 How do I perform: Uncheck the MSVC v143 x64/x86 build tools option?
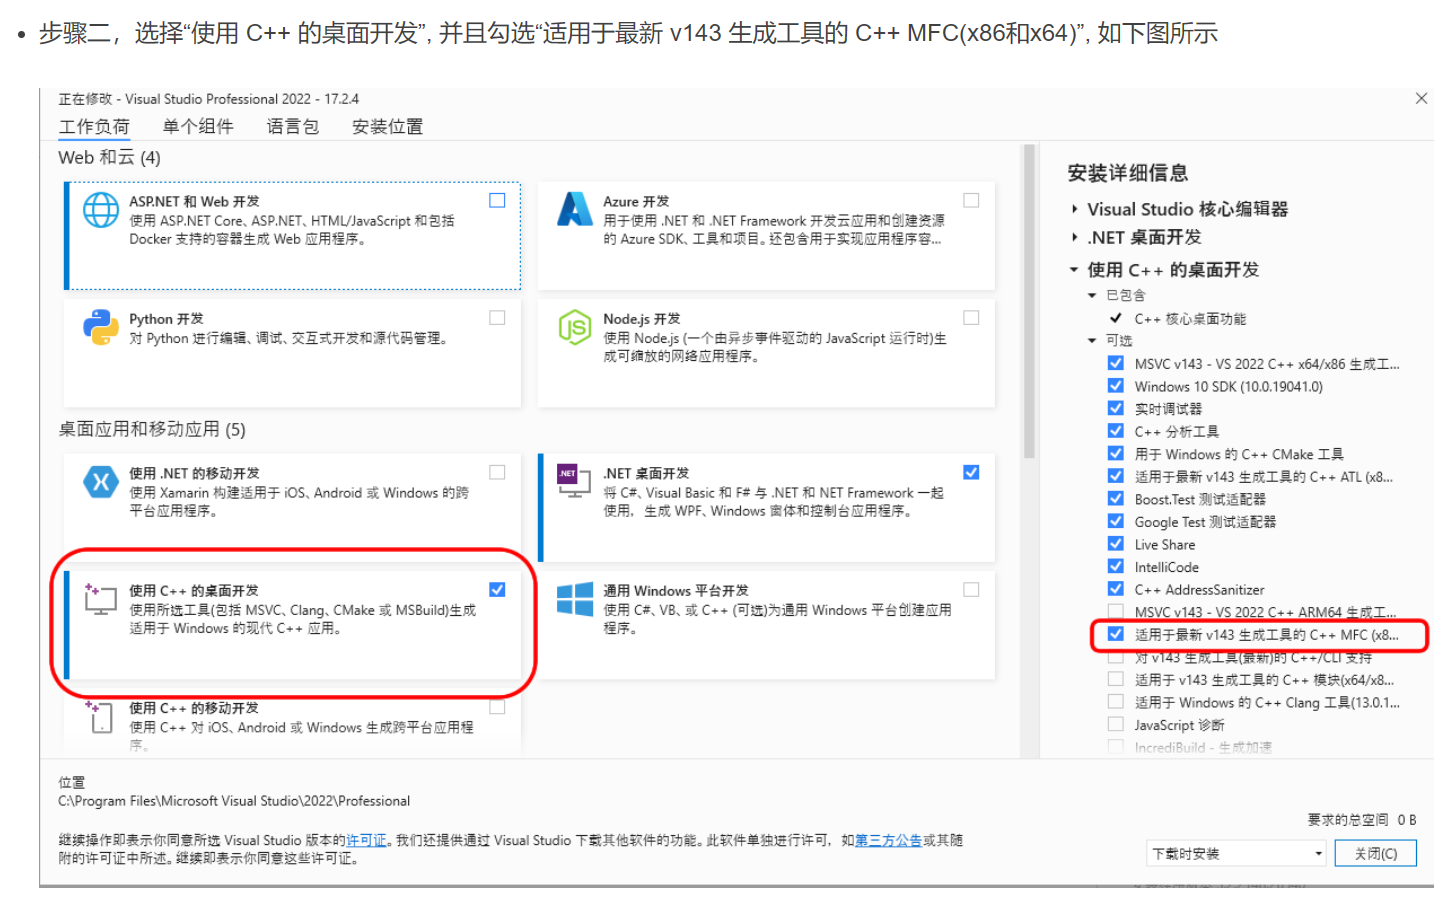[1116, 363]
